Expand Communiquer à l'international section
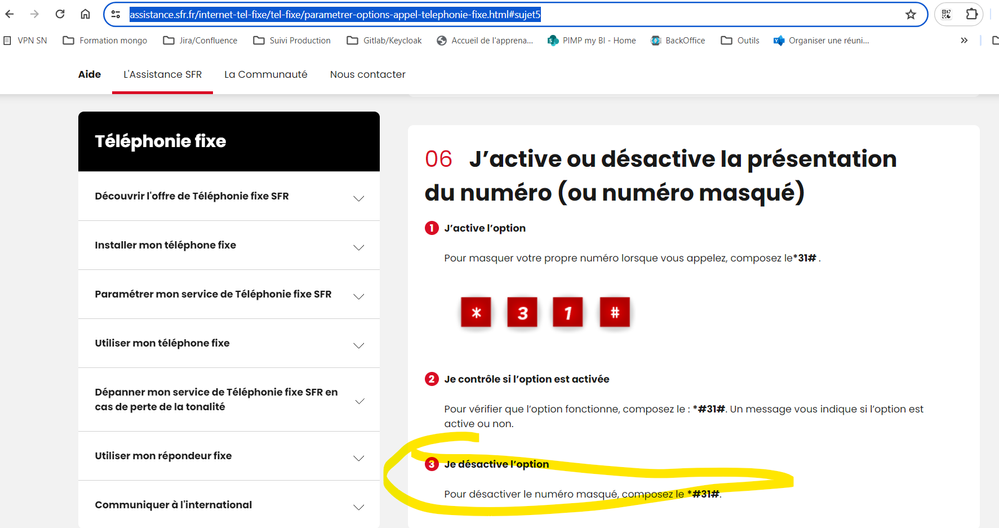999x528 pixels. coord(229,505)
